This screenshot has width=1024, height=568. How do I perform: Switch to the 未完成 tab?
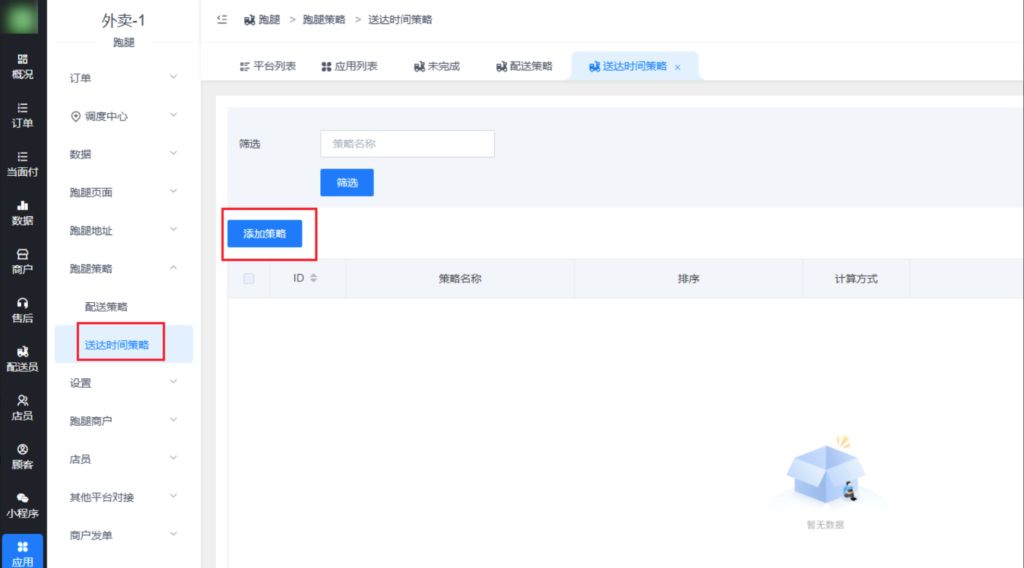pos(437,66)
